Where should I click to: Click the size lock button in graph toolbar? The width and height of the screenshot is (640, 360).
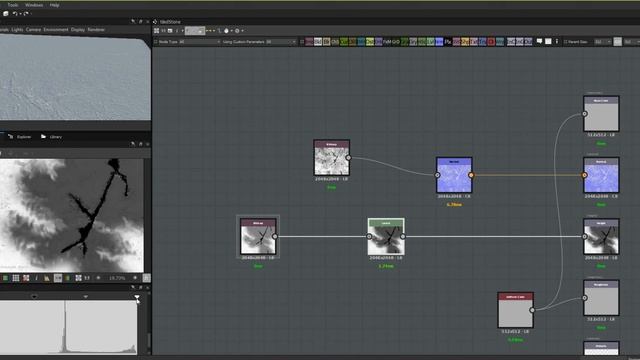coord(618,42)
